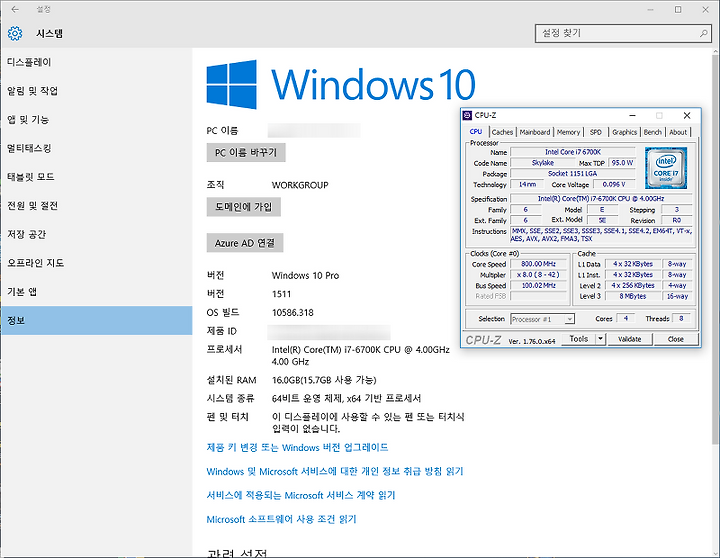Click the Cores value 4
Screen dimensions: 720x558
[x=625, y=318]
